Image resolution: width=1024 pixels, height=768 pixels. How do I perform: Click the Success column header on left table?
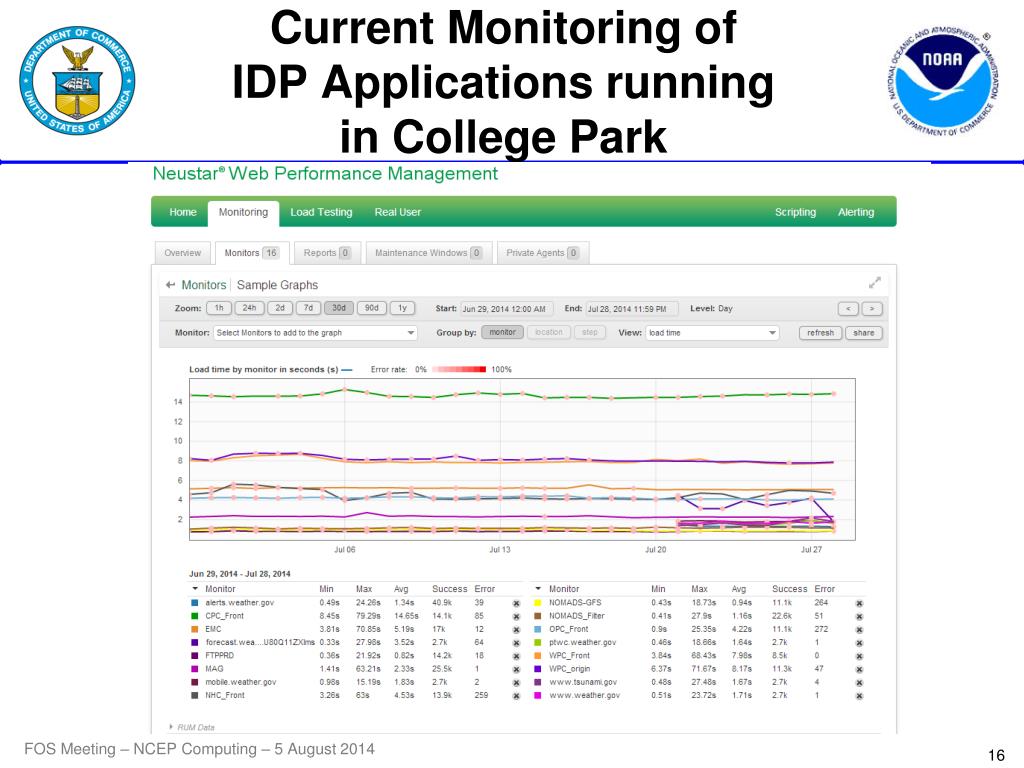(x=449, y=589)
